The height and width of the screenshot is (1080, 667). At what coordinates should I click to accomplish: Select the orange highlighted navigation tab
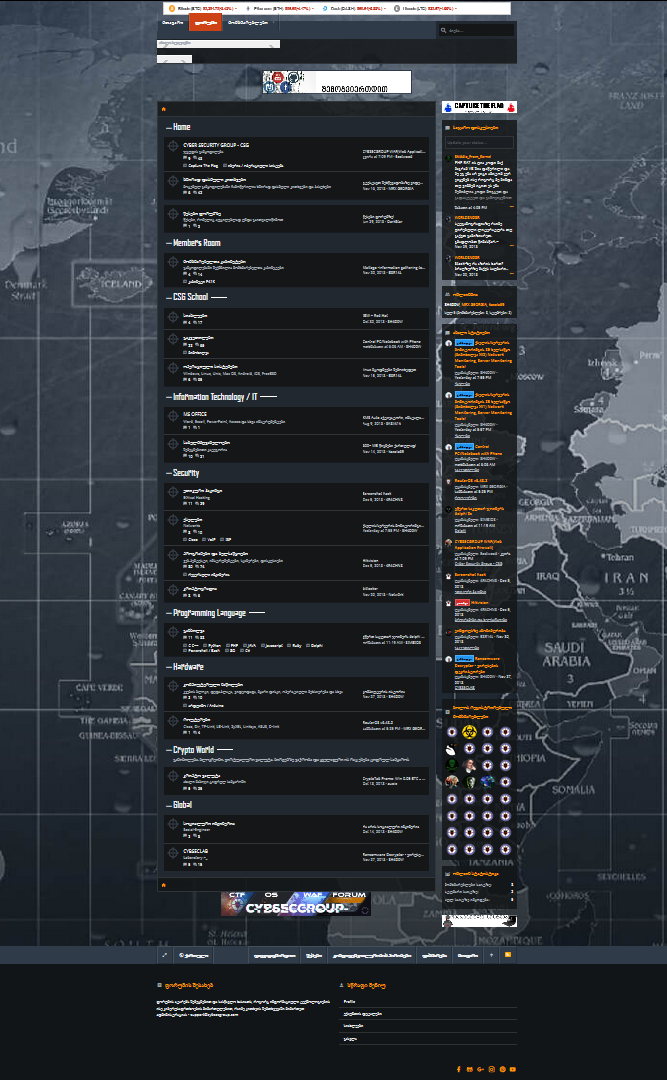coord(205,22)
